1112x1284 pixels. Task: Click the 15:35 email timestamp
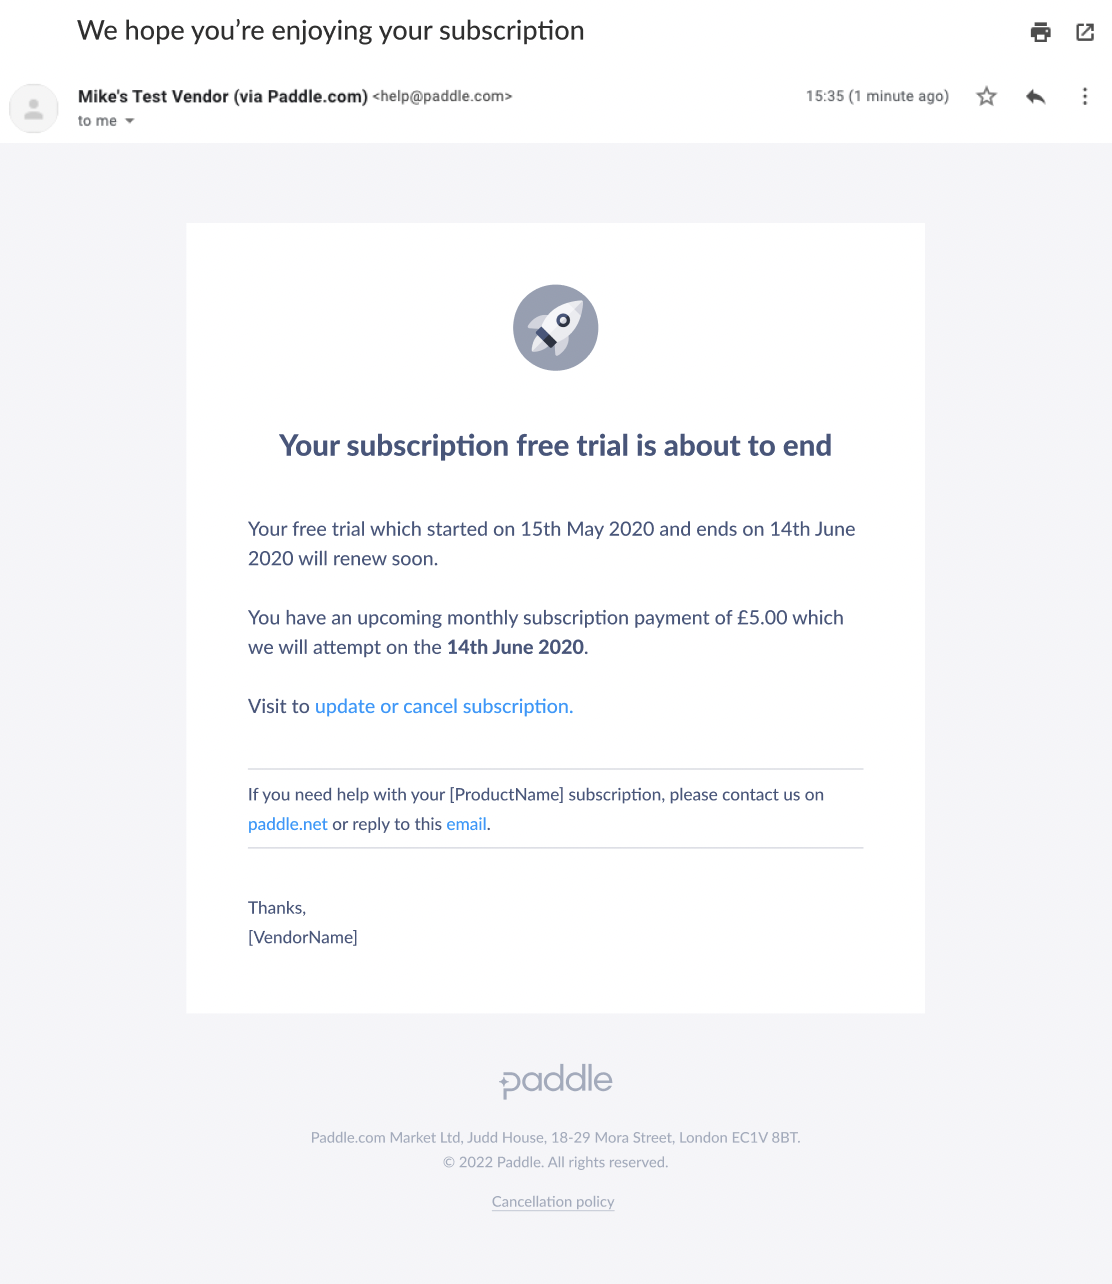(877, 96)
